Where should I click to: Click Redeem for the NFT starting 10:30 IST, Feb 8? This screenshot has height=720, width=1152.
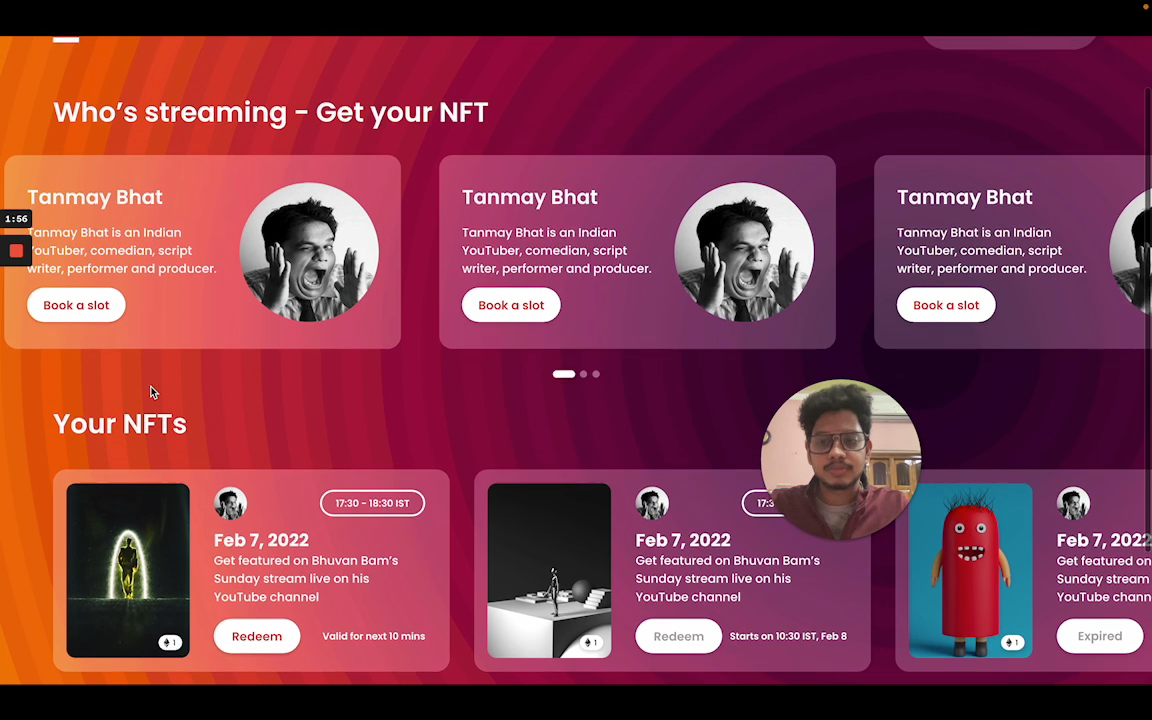[x=678, y=636]
